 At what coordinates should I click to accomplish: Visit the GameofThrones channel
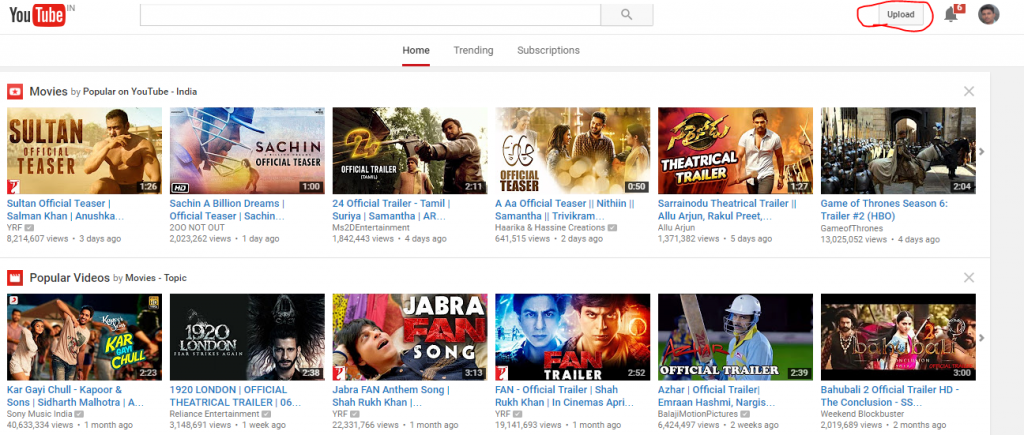(852, 228)
